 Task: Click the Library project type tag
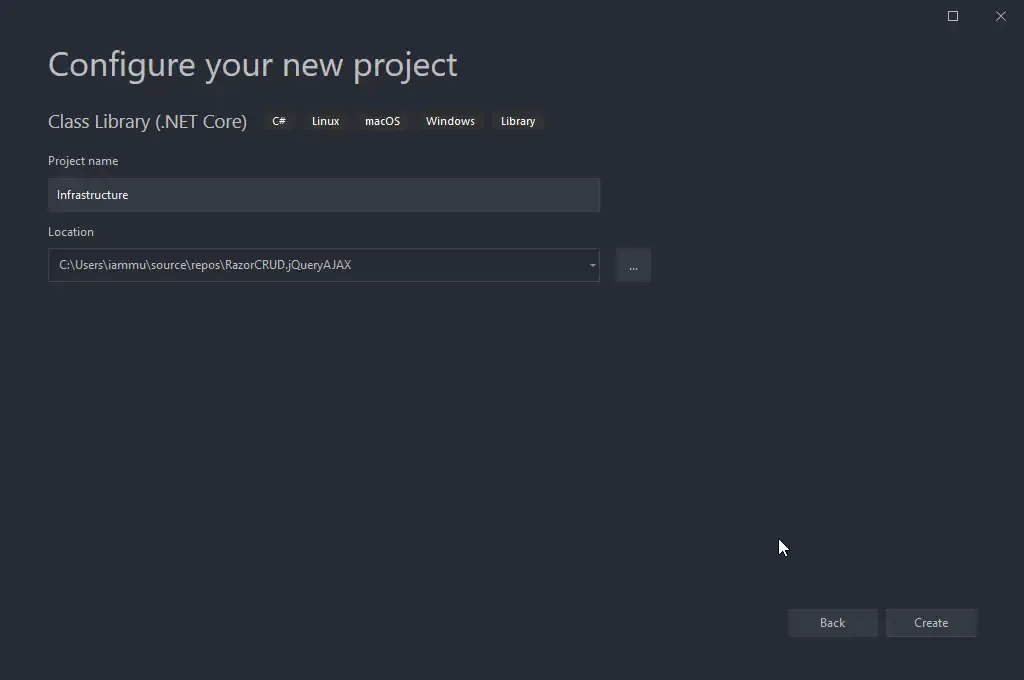tap(518, 120)
